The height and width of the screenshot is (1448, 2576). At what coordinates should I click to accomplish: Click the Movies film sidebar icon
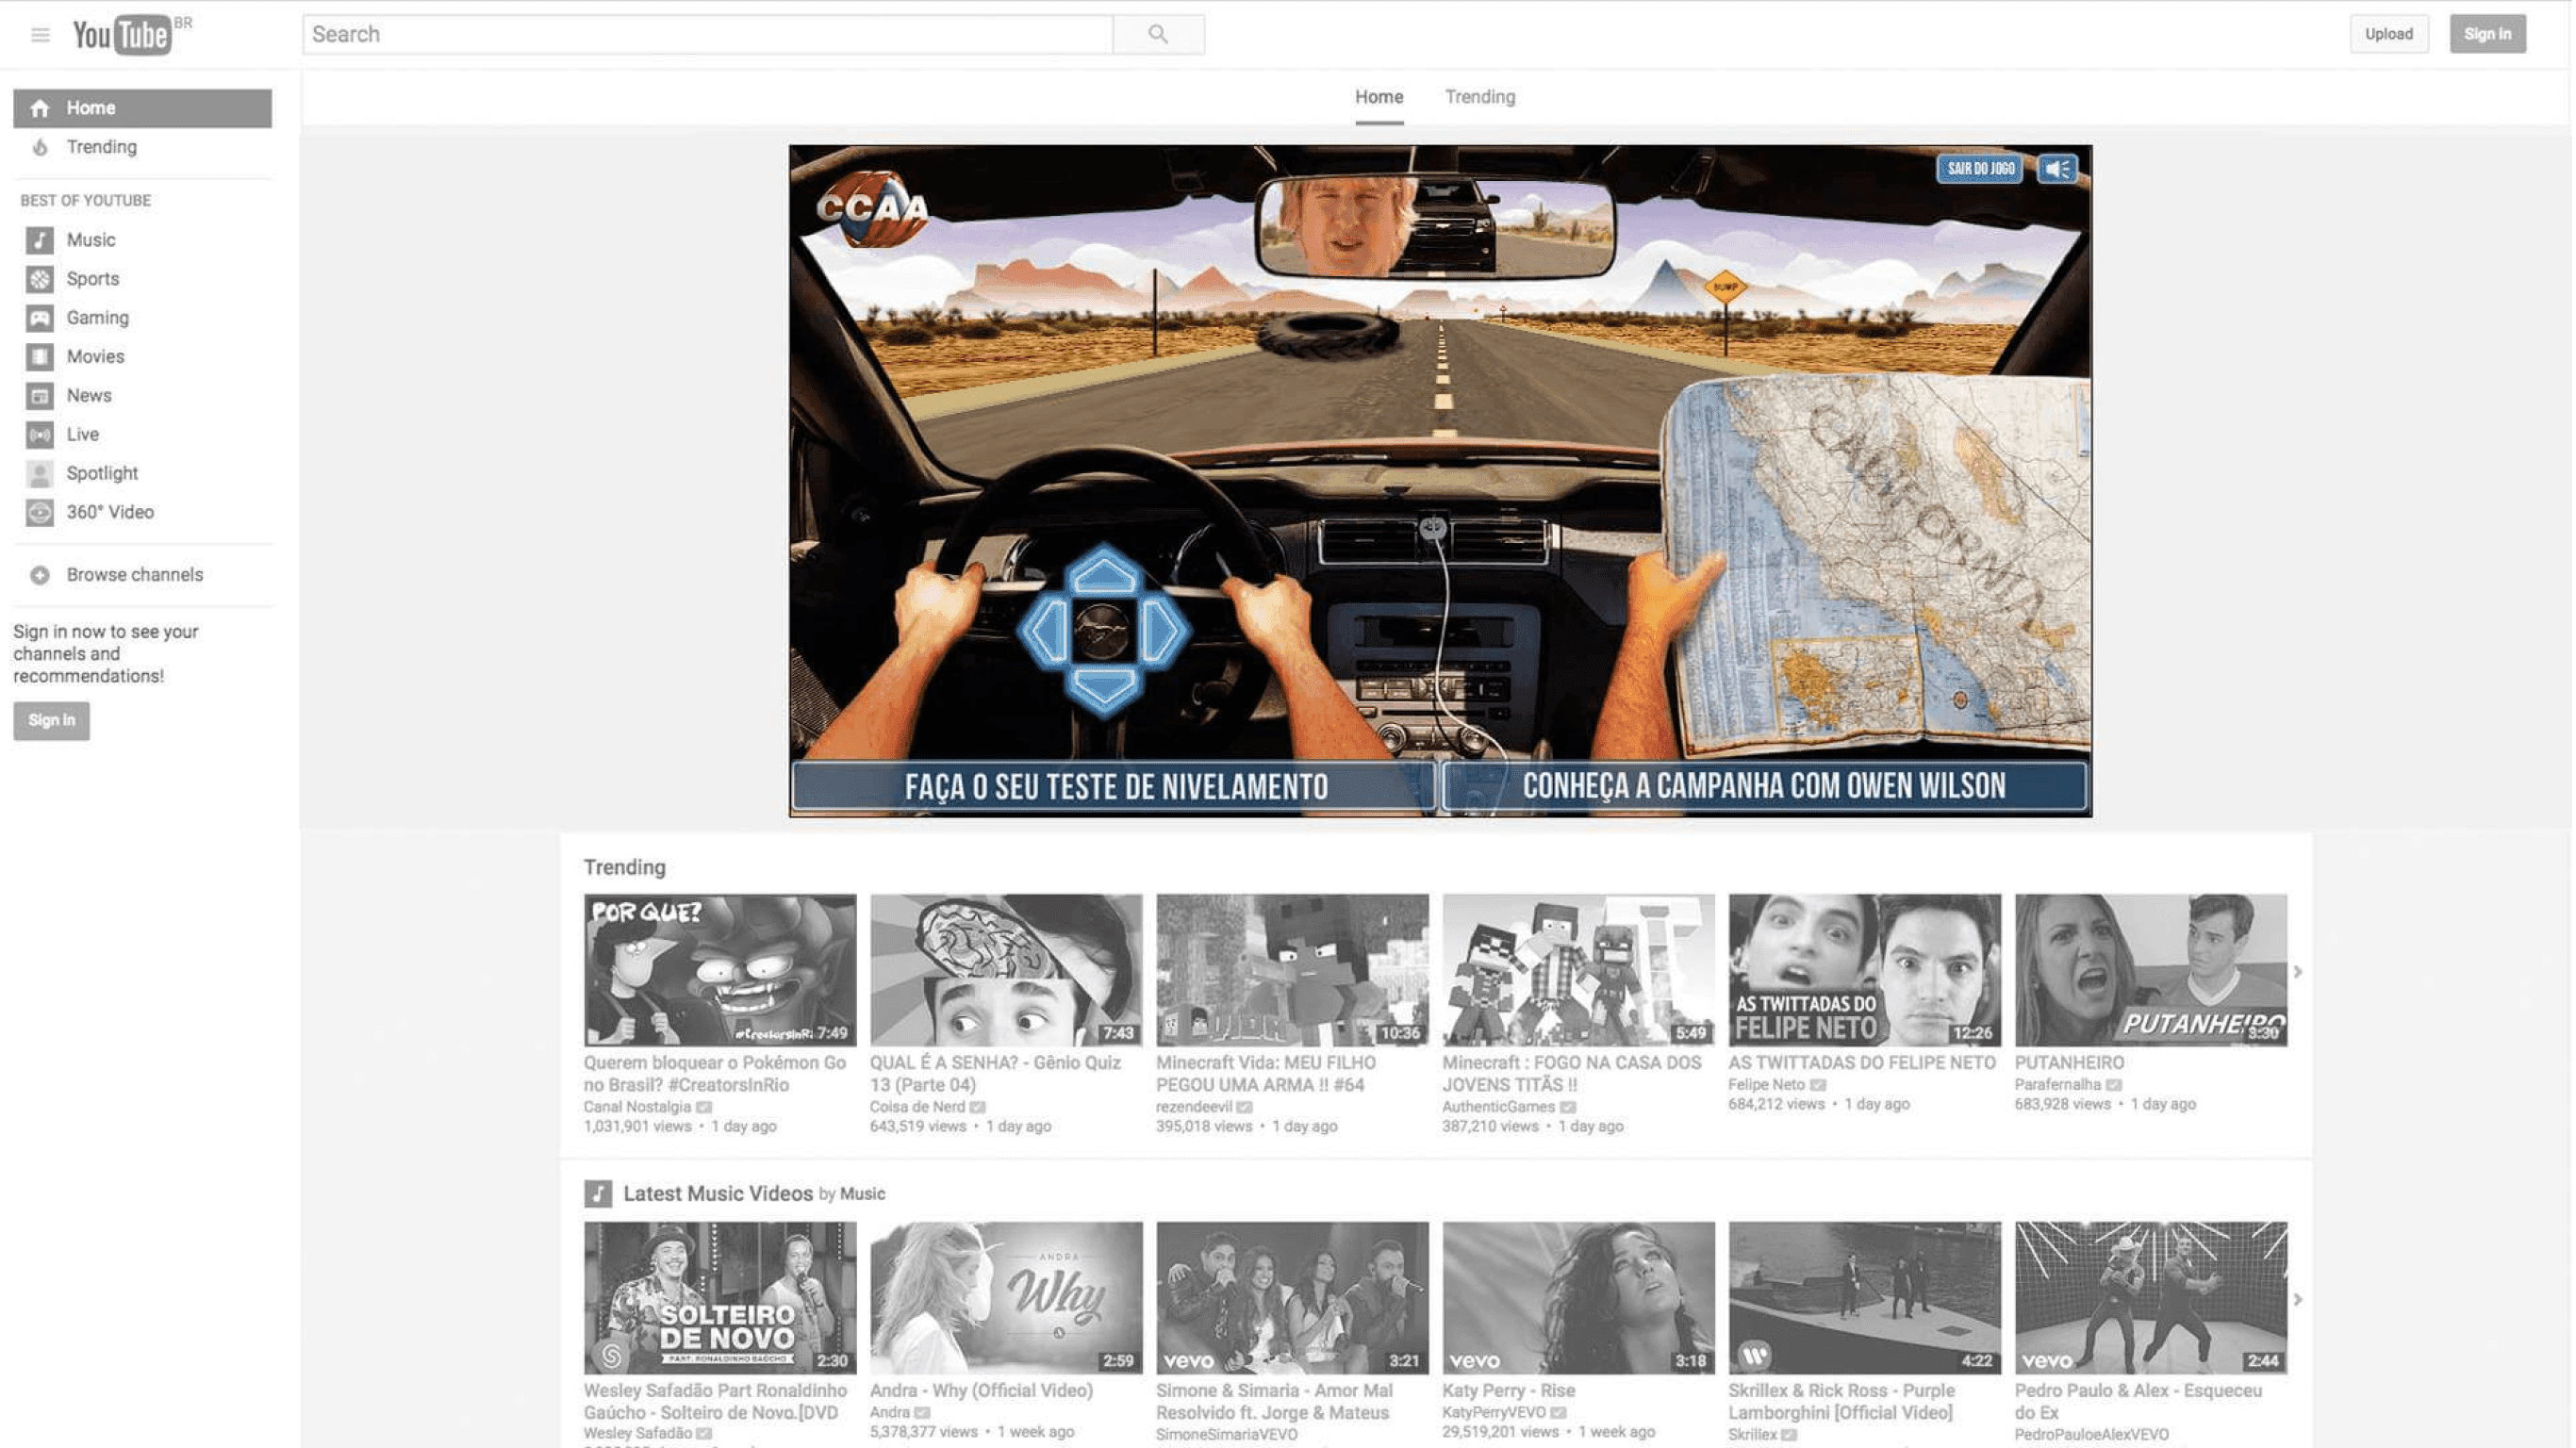point(39,357)
